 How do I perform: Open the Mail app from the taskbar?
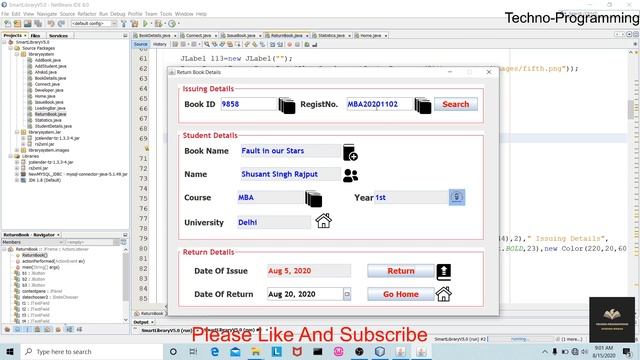tap(236, 351)
